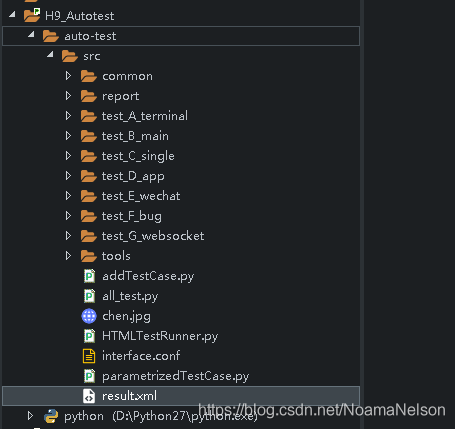Expand the test_D_app folder
Viewport: 455px width, 429px height.
click(68, 176)
